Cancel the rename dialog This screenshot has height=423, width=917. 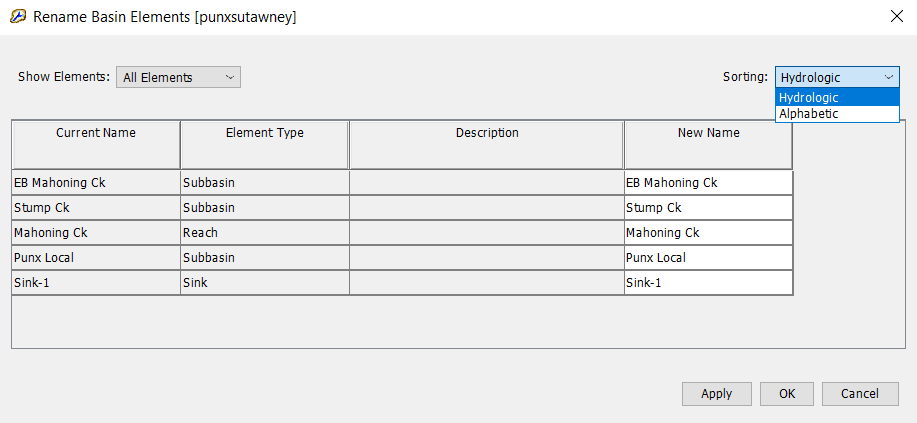pos(859,394)
